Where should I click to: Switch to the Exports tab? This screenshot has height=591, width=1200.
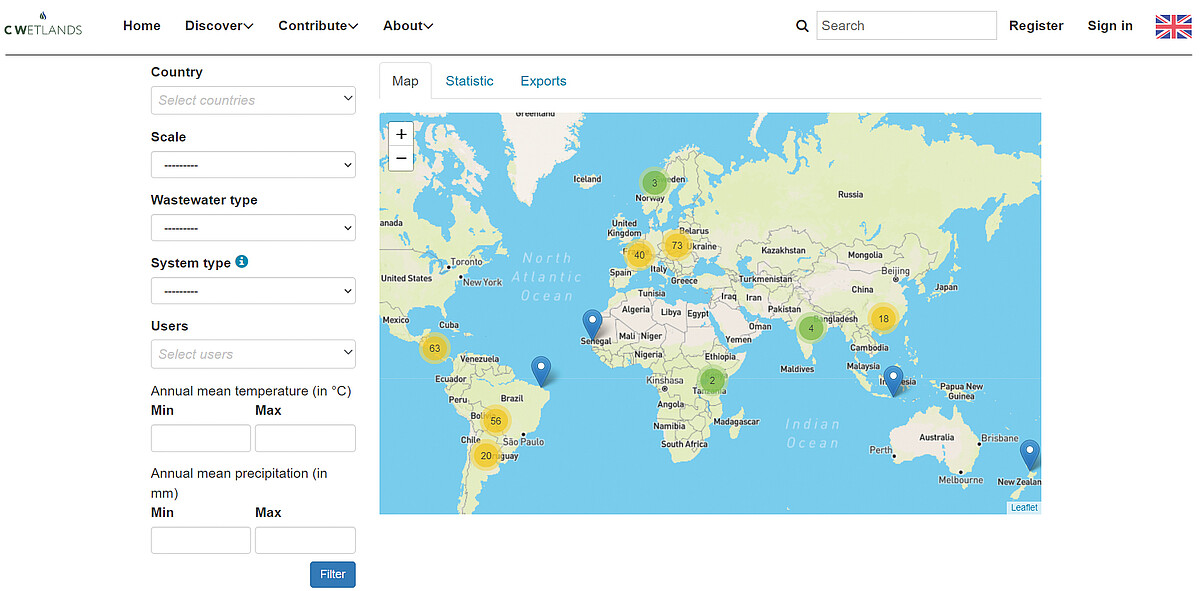[543, 81]
